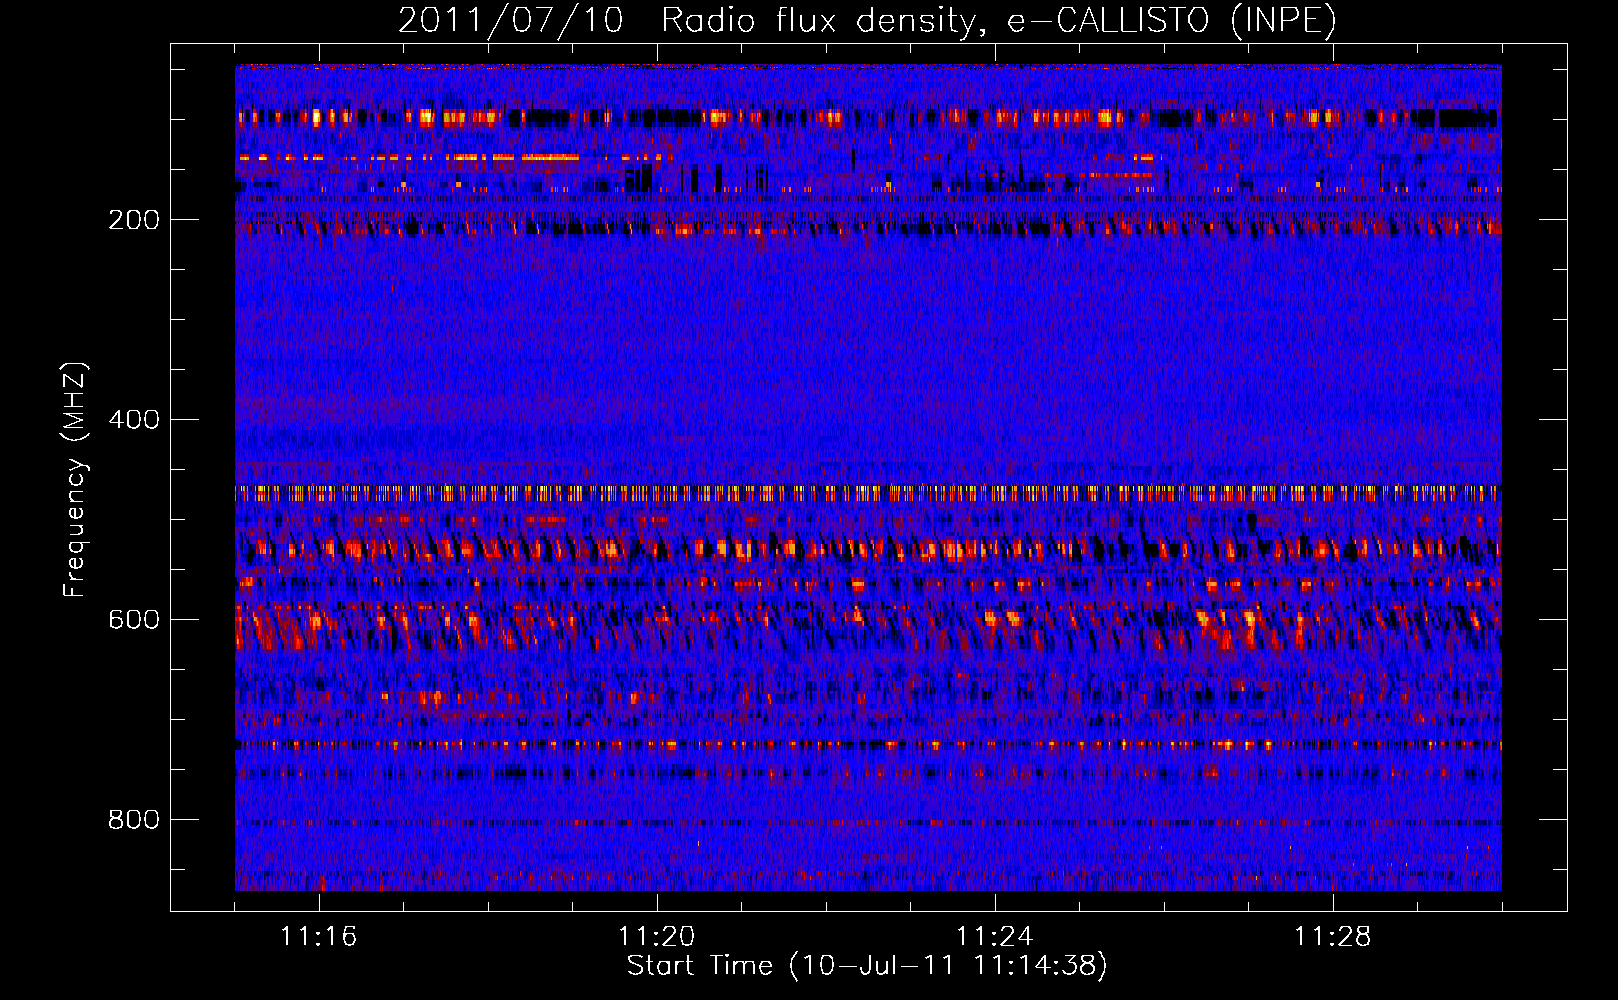Click the 'Start Time (10-Jul-11 11:14:38)' label
Screen dimensions: 1618x1000
[x=867, y=966]
